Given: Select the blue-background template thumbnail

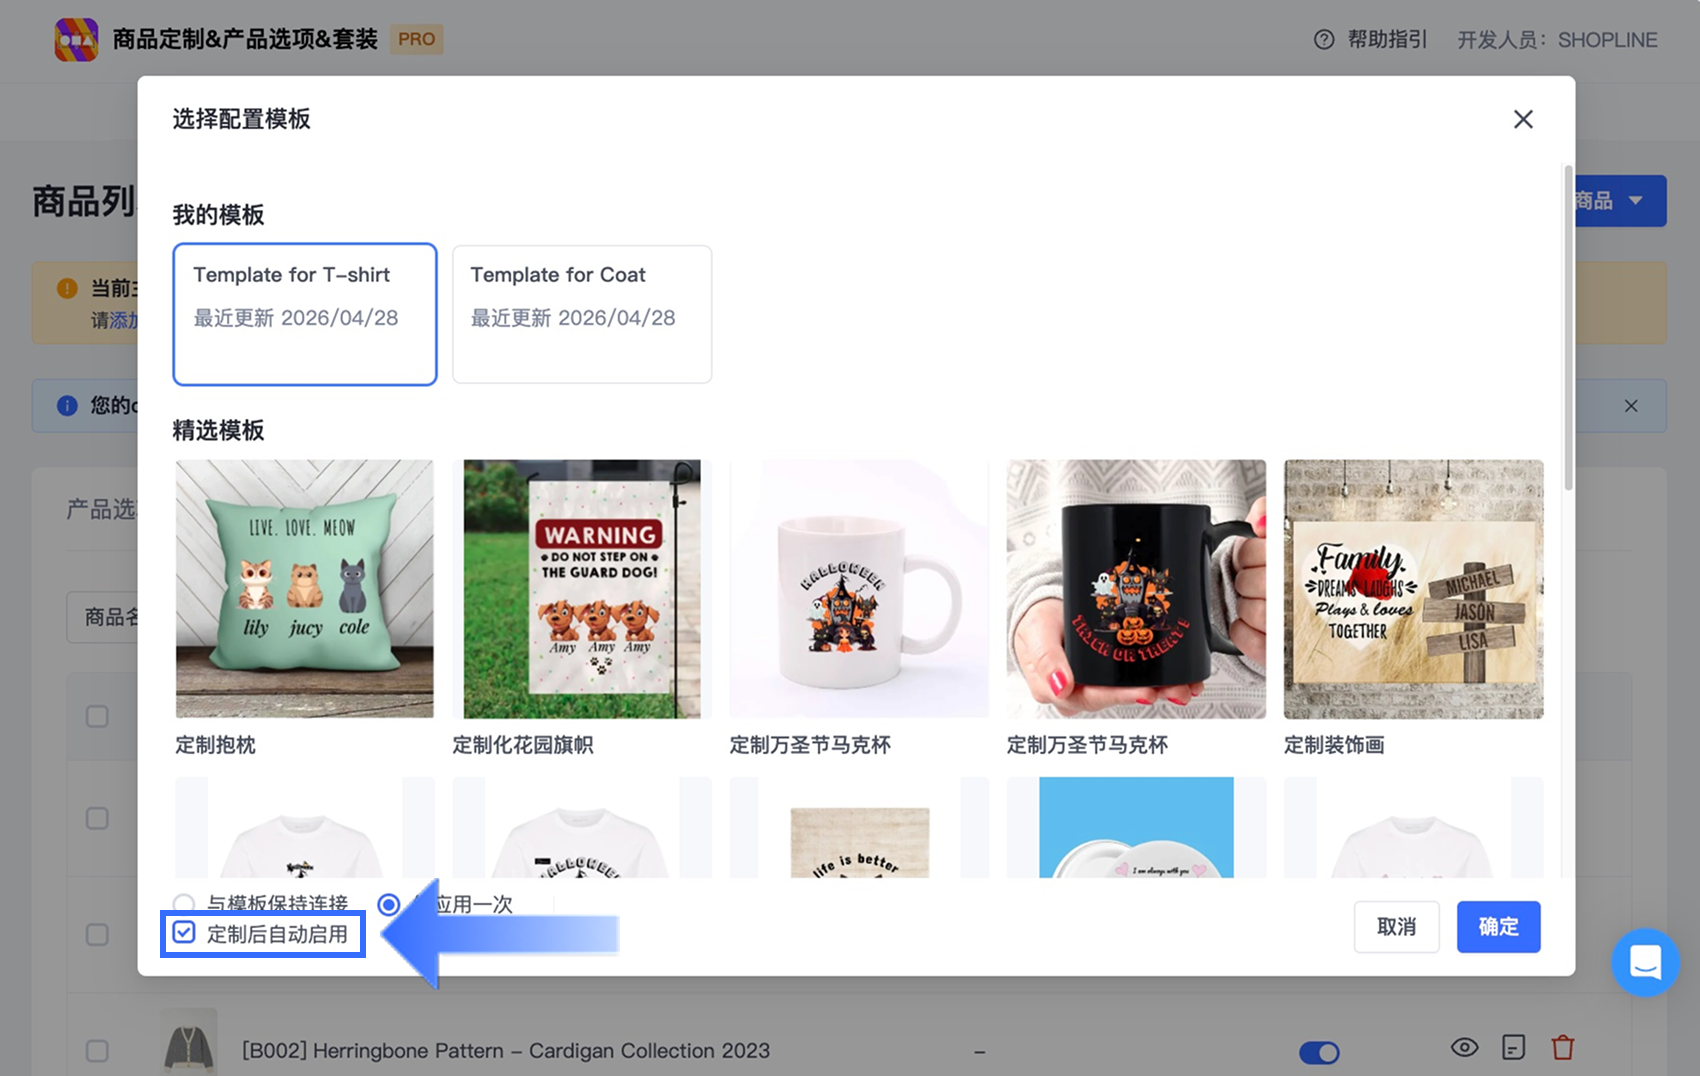Looking at the screenshot, I should pos(1136,828).
